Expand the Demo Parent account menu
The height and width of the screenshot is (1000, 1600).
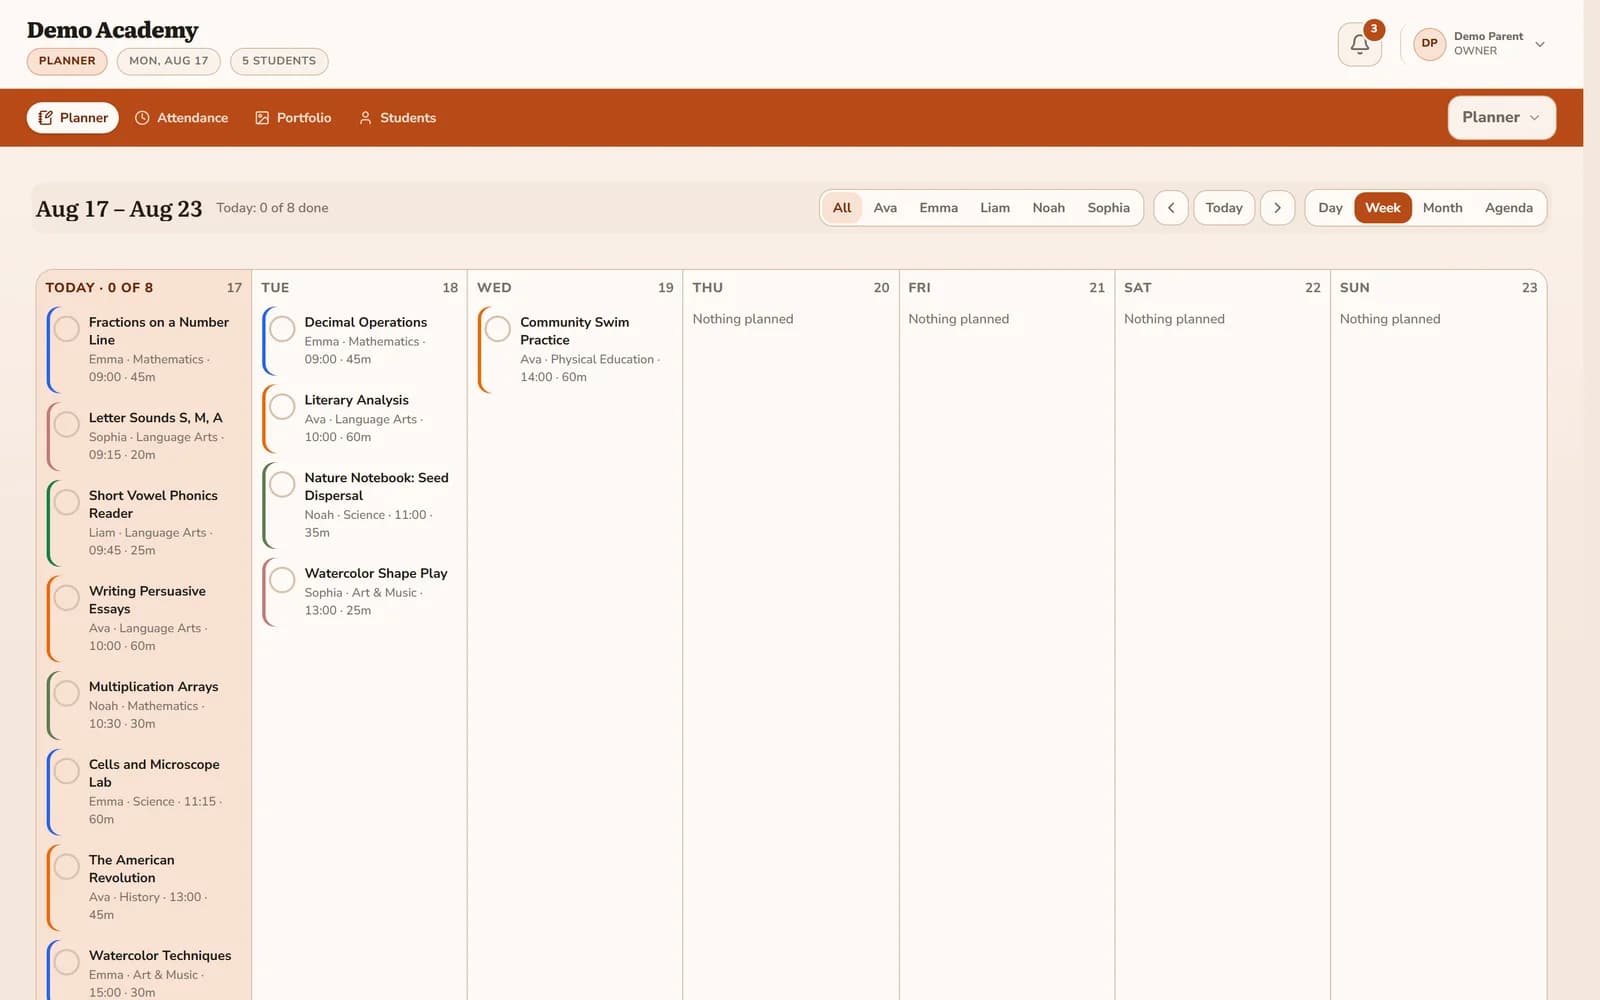coord(1479,44)
